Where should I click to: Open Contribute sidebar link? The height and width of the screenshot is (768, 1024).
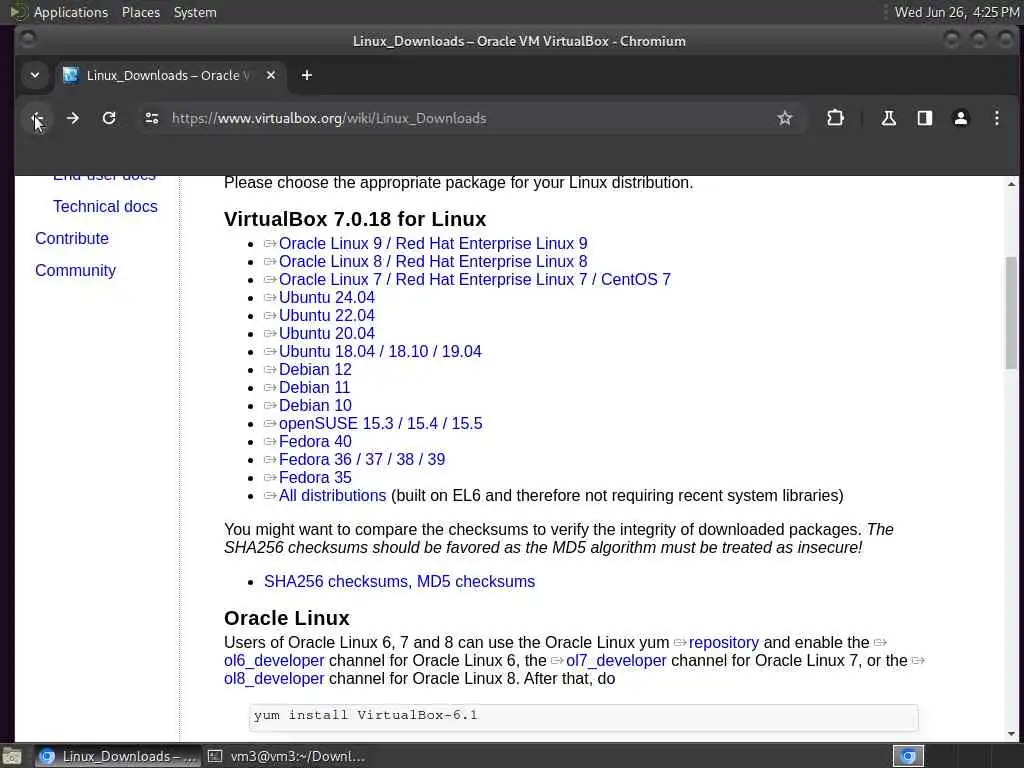[72, 238]
